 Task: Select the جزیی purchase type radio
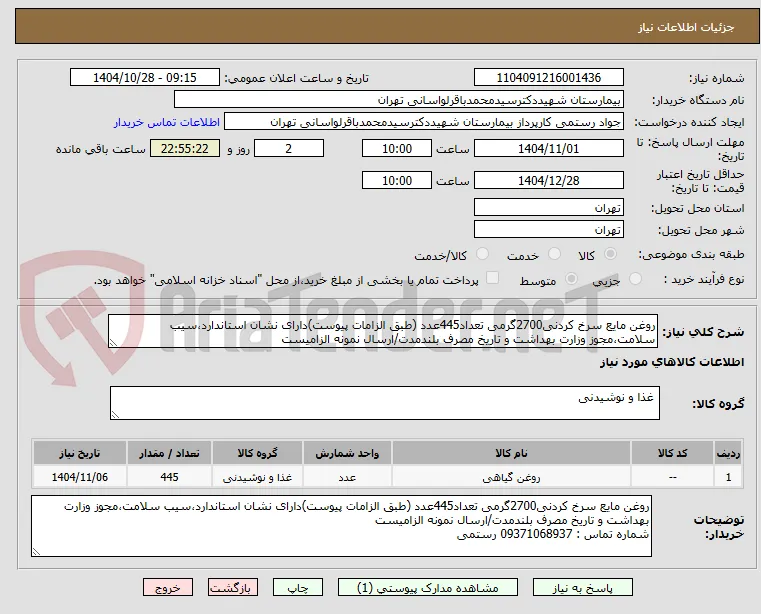pyautogui.click(x=635, y=279)
